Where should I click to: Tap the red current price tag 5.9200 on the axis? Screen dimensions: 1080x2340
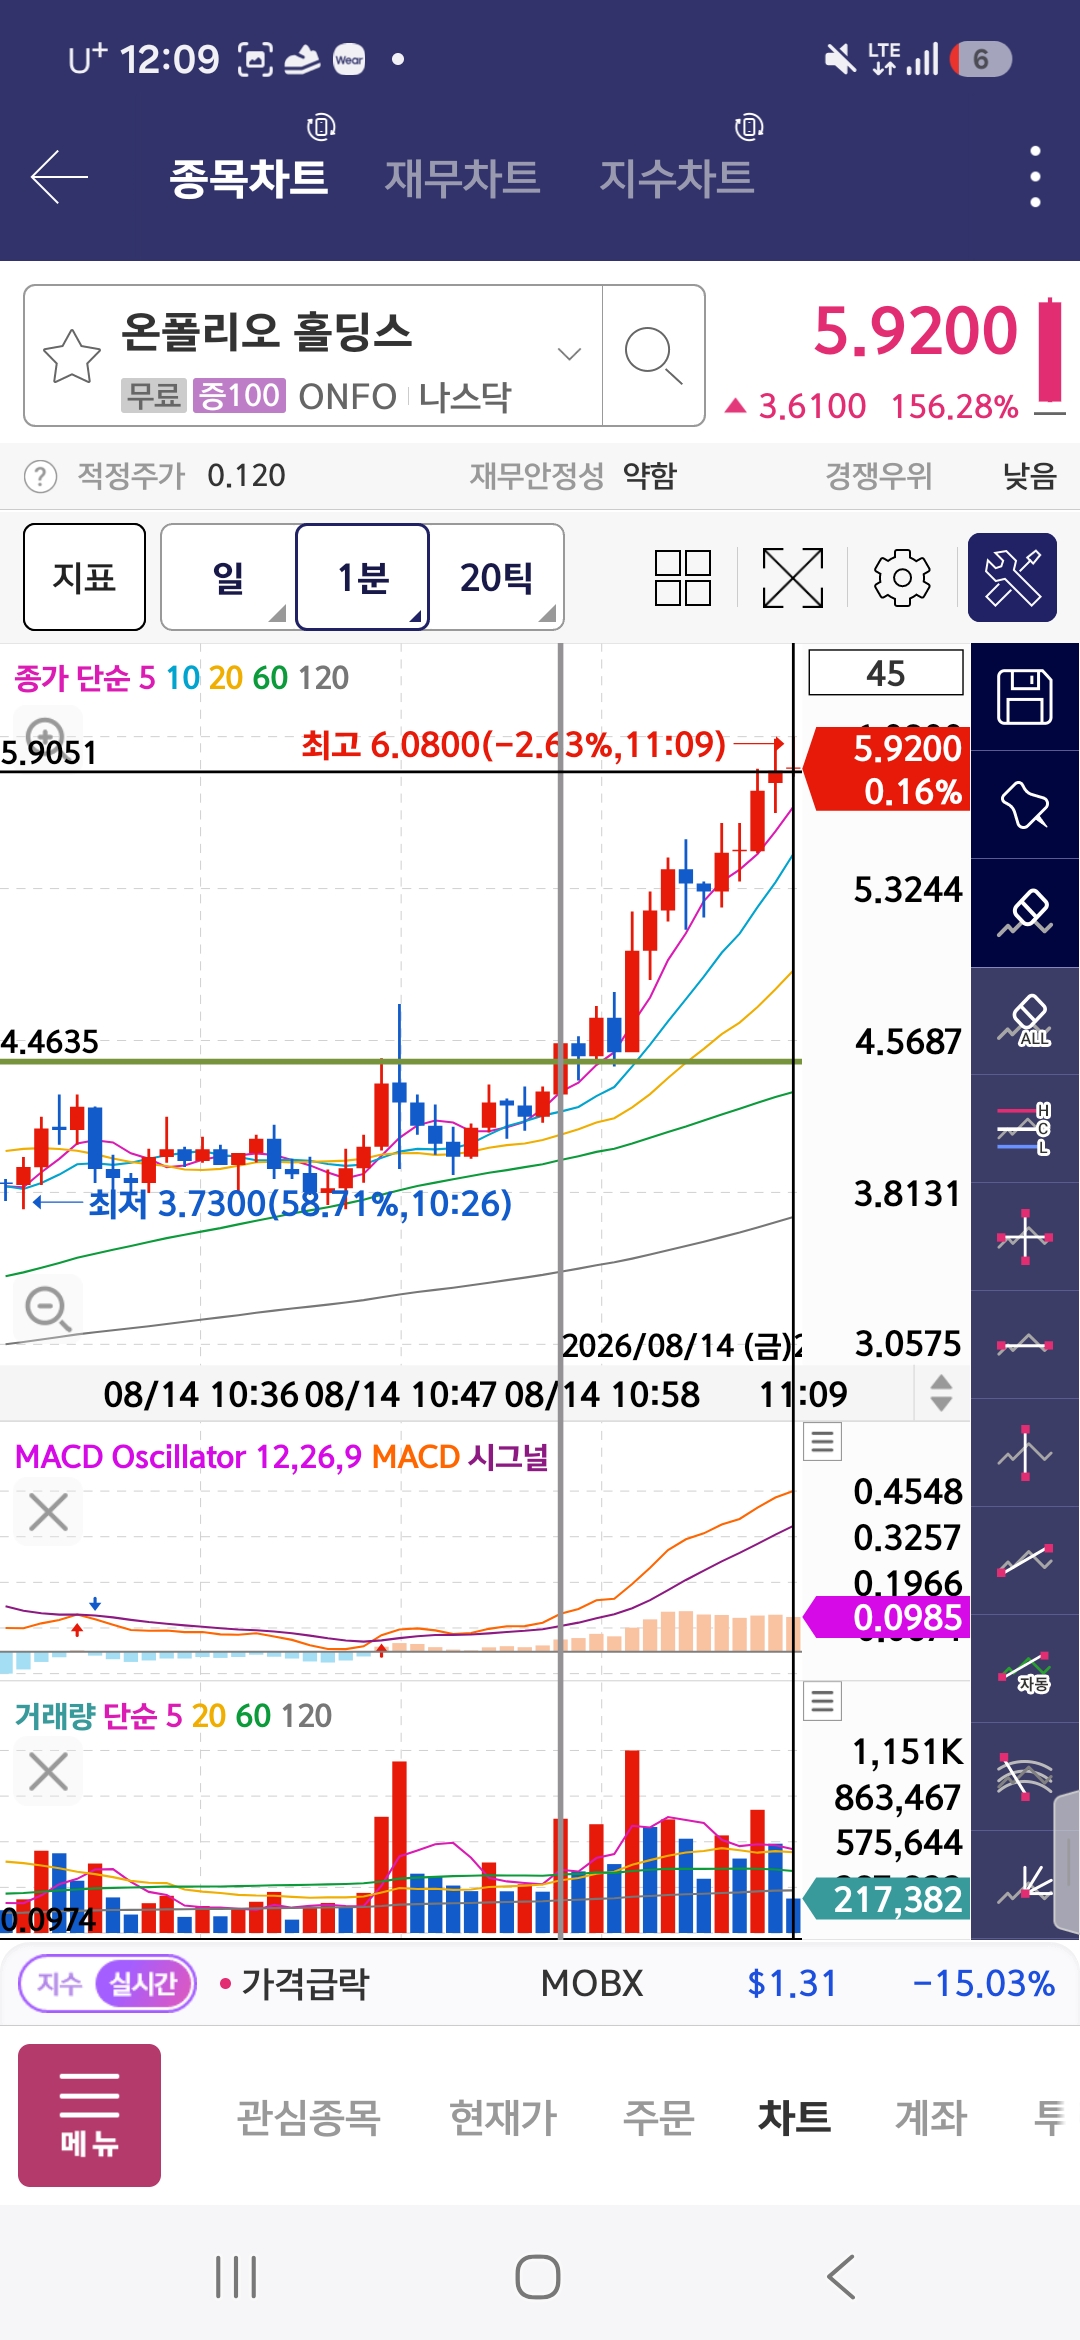click(888, 769)
